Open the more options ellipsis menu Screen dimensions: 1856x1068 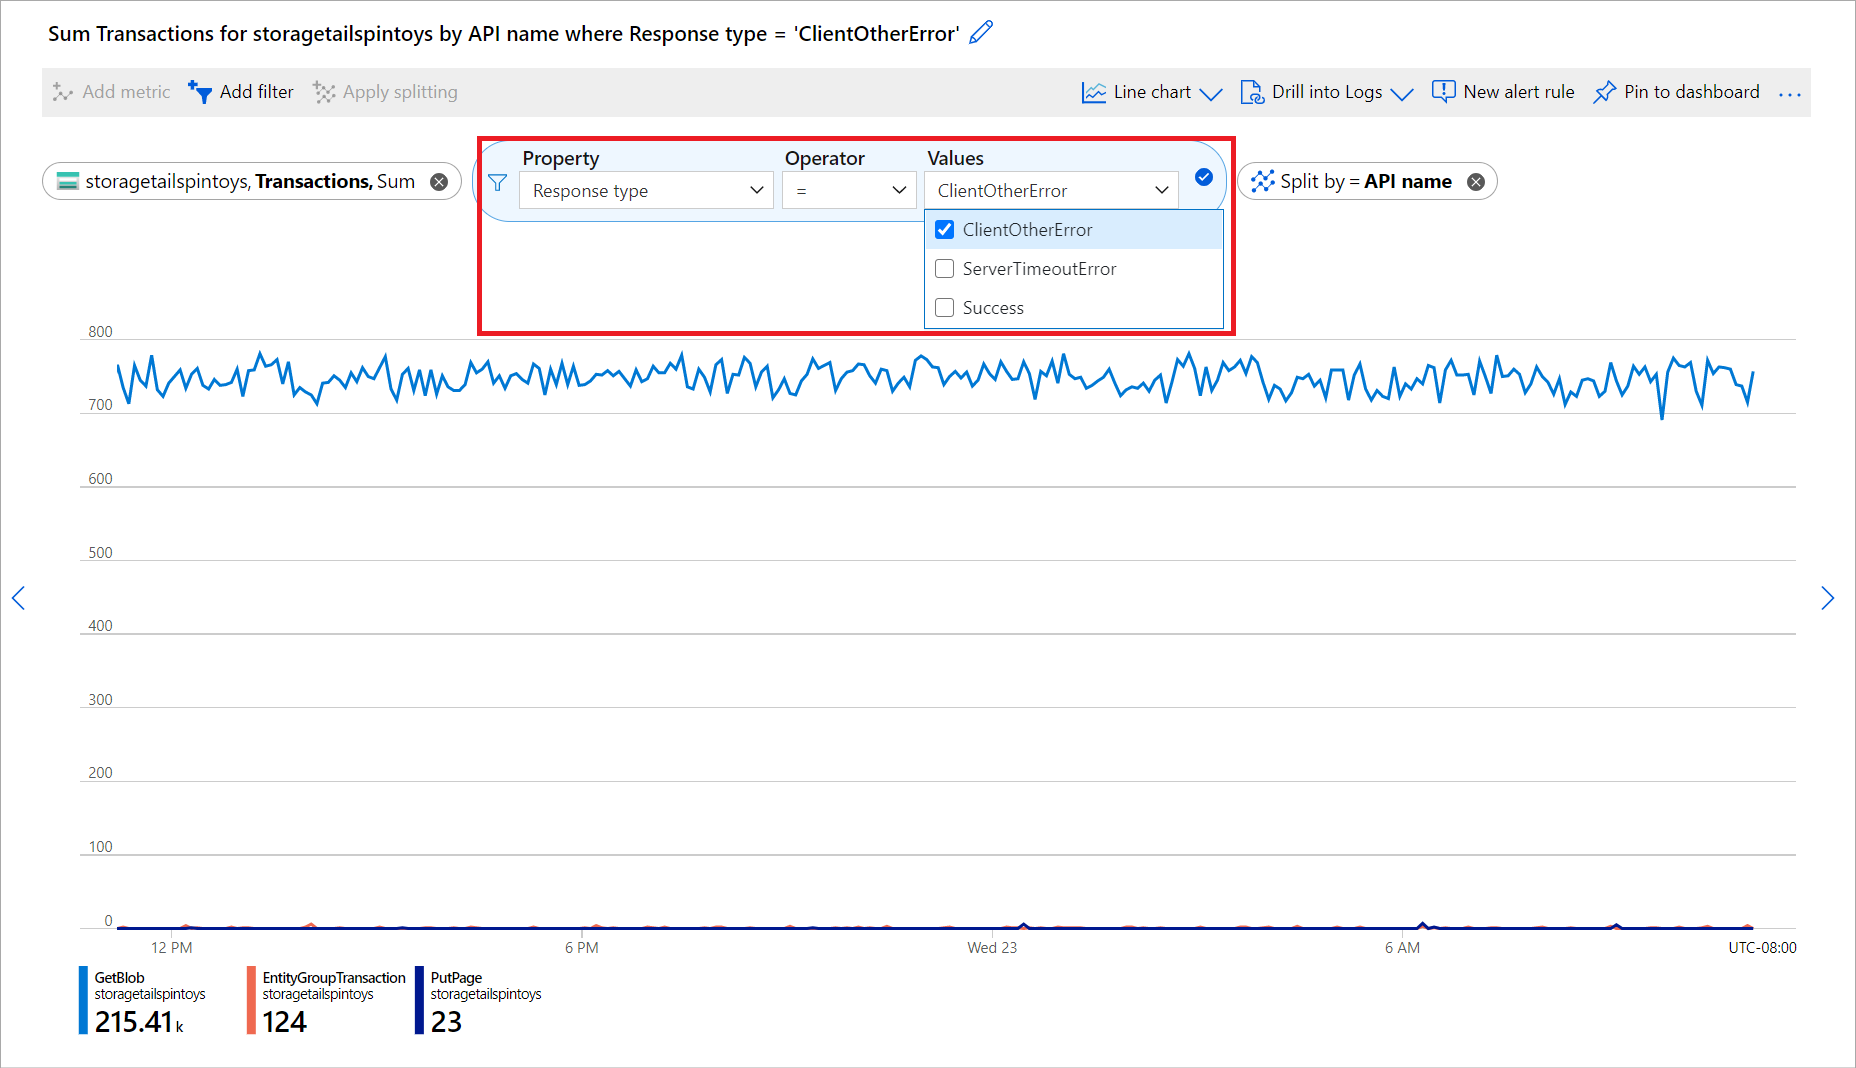[1789, 93]
